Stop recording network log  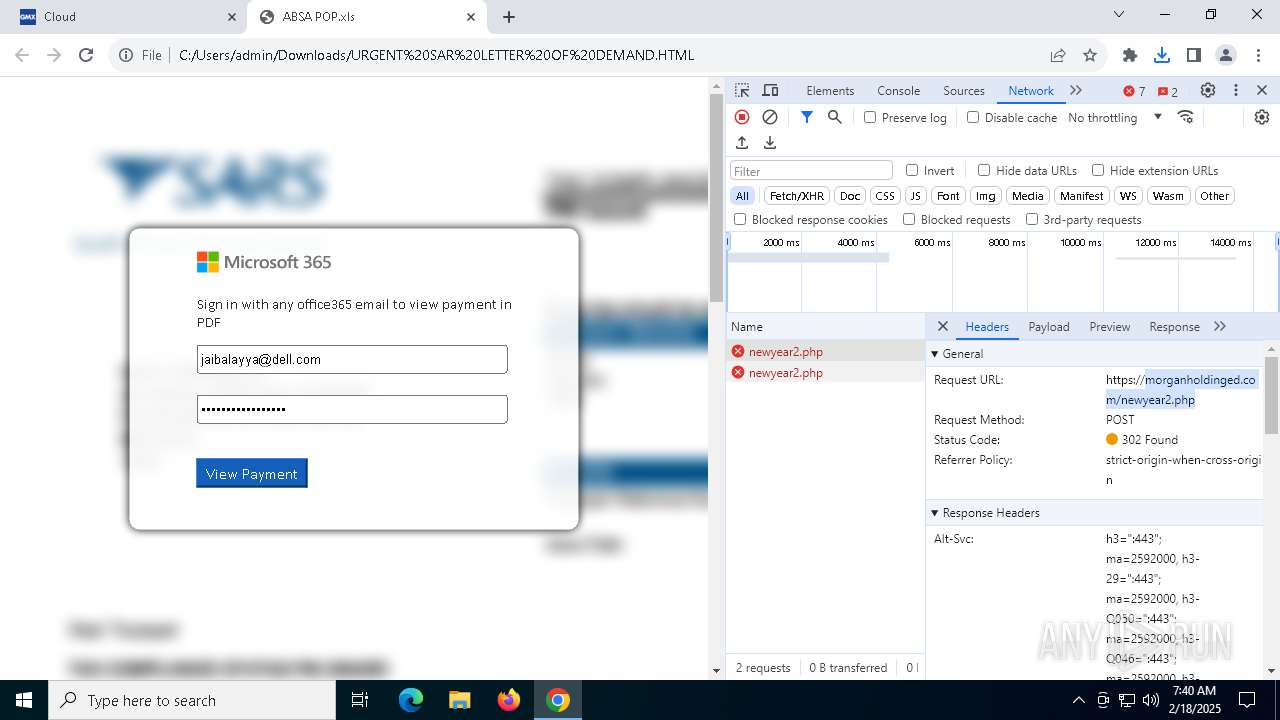click(x=742, y=117)
